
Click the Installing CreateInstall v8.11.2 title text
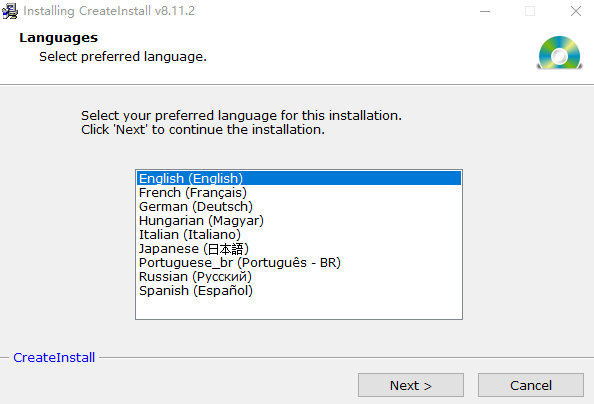pyautogui.click(x=109, y=11)
